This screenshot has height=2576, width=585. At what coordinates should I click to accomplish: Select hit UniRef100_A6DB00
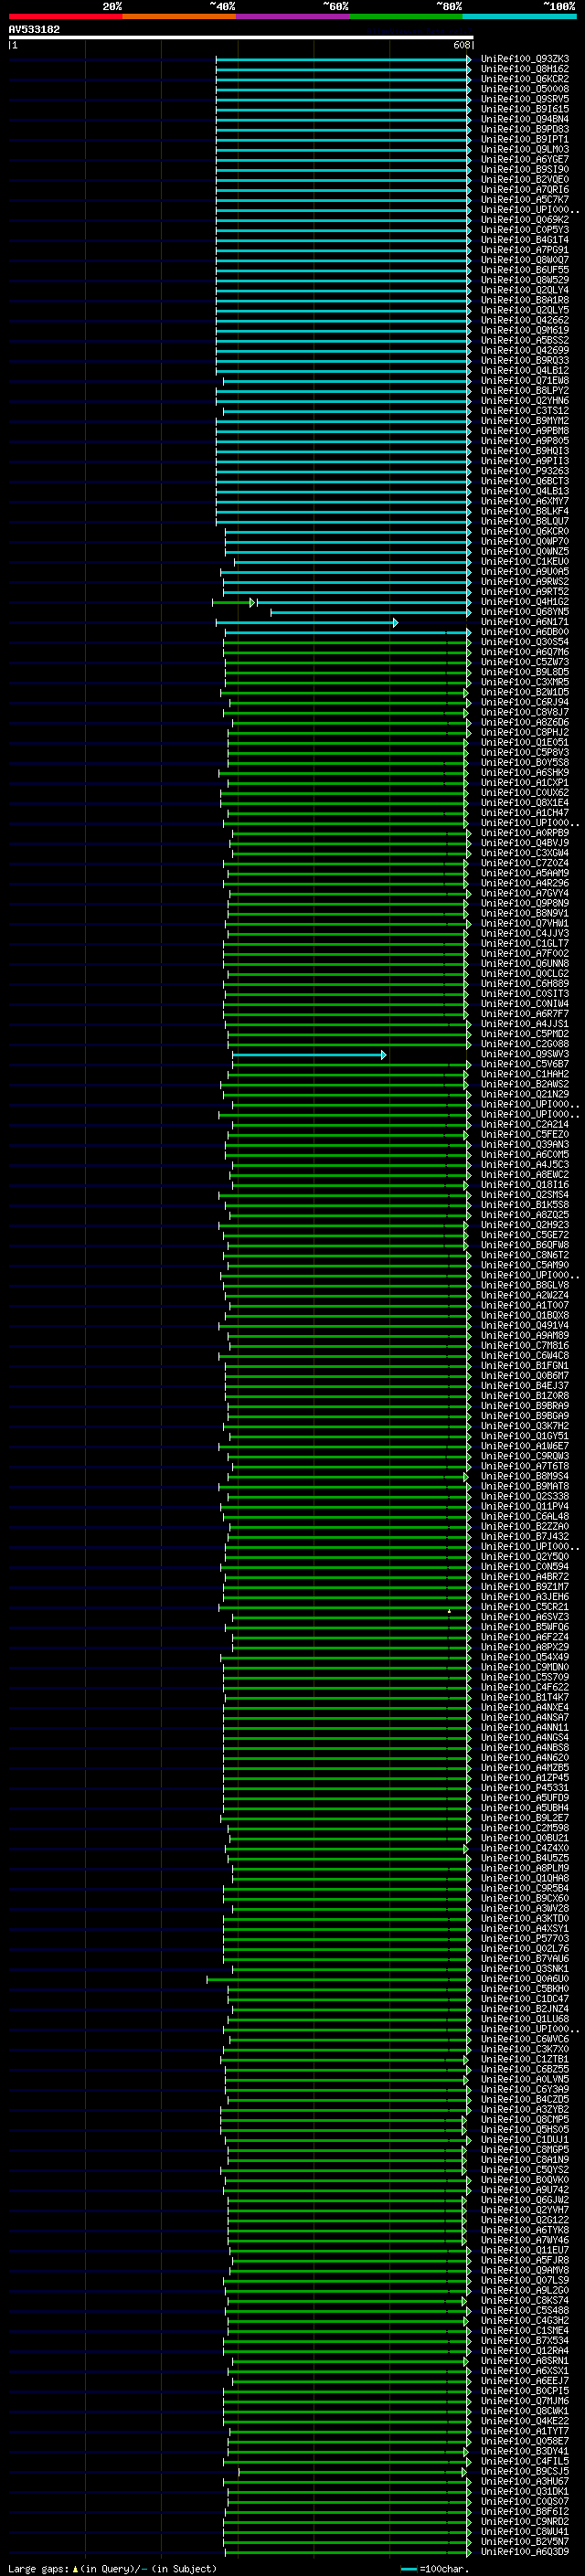pyautogui.click(x=524, y=633)
